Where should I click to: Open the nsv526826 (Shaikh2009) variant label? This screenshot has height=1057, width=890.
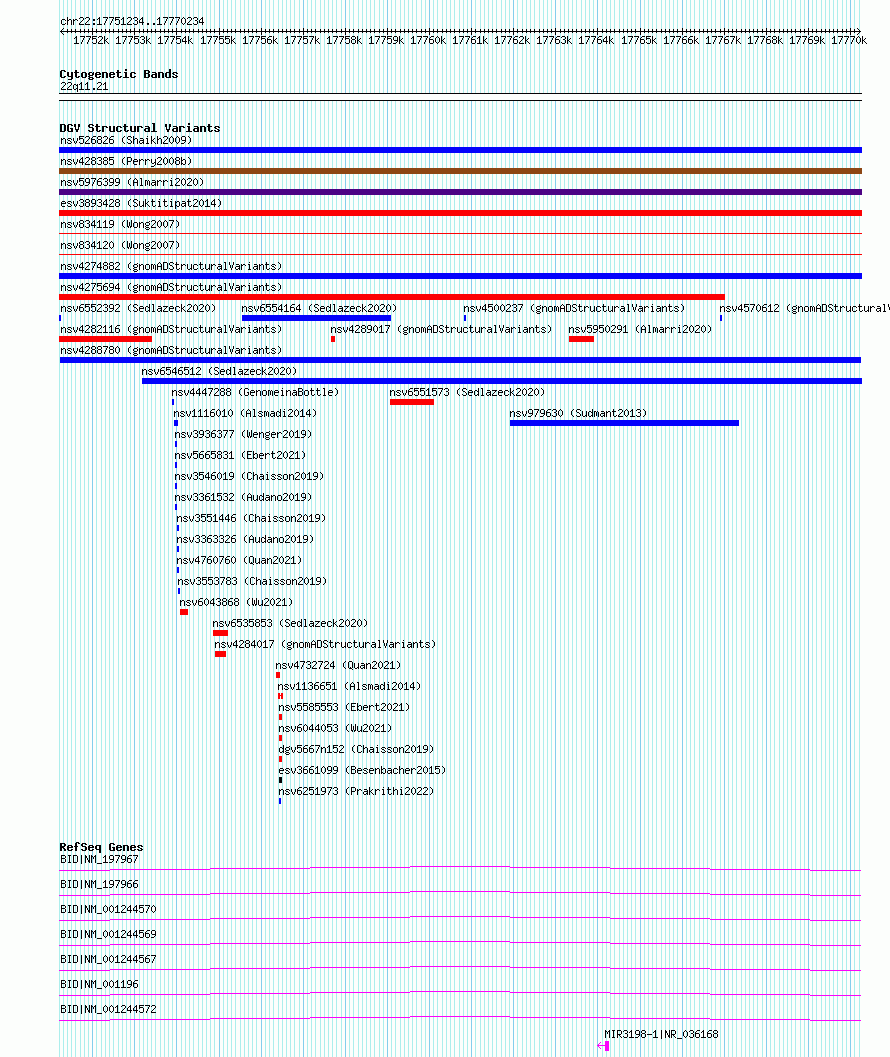(126, 140)
